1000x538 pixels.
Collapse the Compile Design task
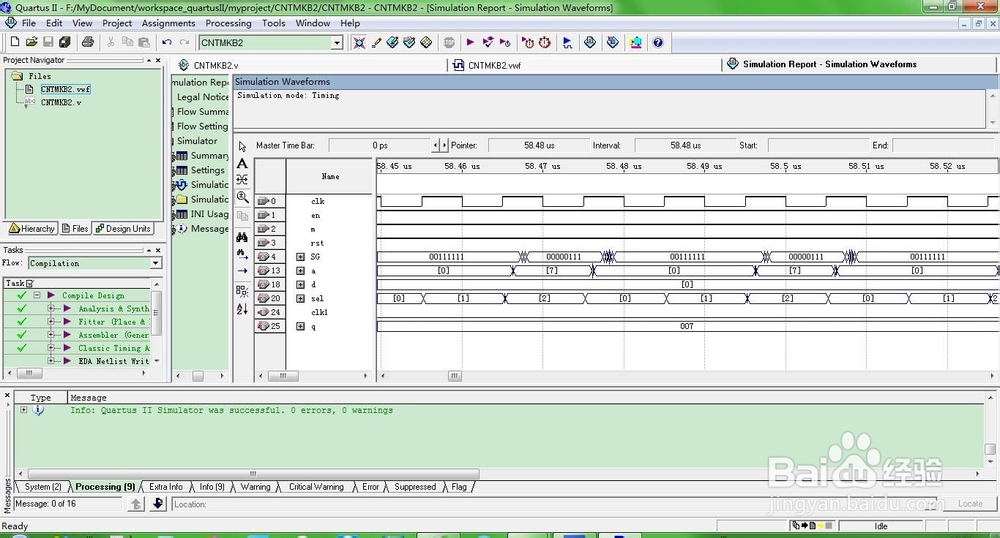coord(37,295)
